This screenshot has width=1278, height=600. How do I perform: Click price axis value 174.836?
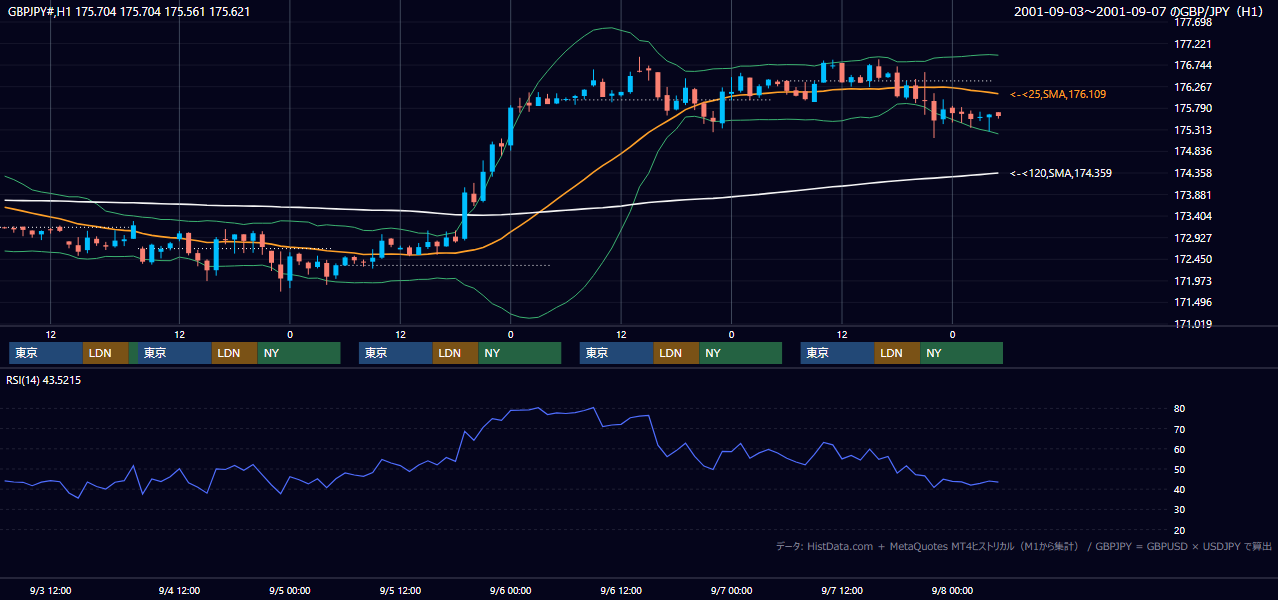coord(1193,152)
